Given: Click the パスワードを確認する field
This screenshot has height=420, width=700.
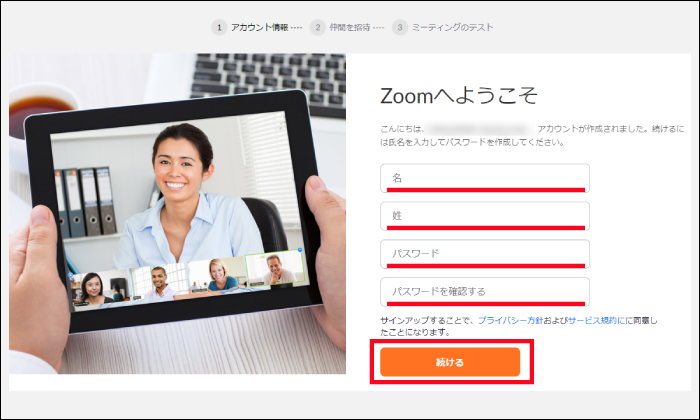Looking at the screenshot, I should 485,292.
